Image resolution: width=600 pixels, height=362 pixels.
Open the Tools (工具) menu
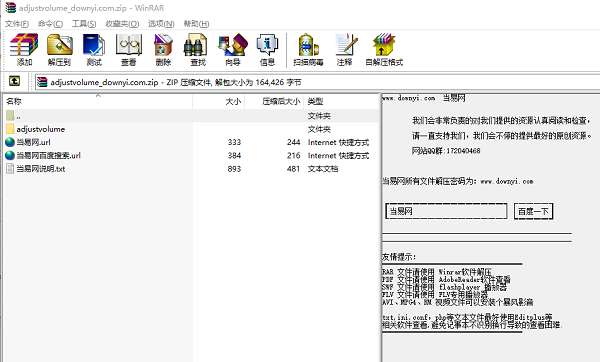tap(84, 24)
